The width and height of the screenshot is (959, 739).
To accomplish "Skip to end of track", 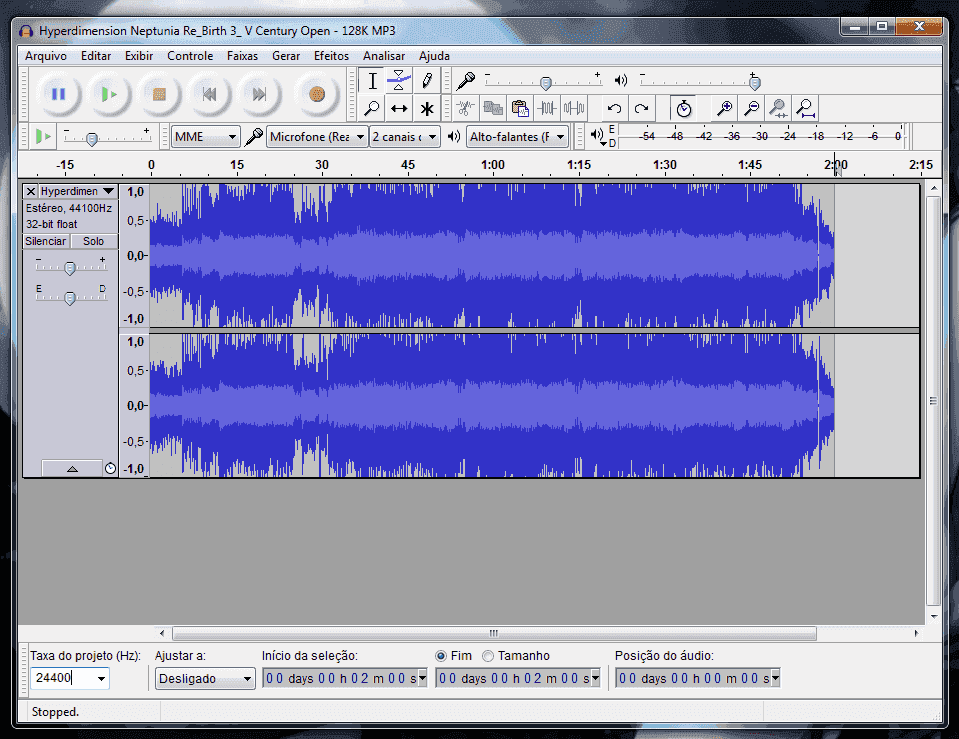I will point(259,94).
